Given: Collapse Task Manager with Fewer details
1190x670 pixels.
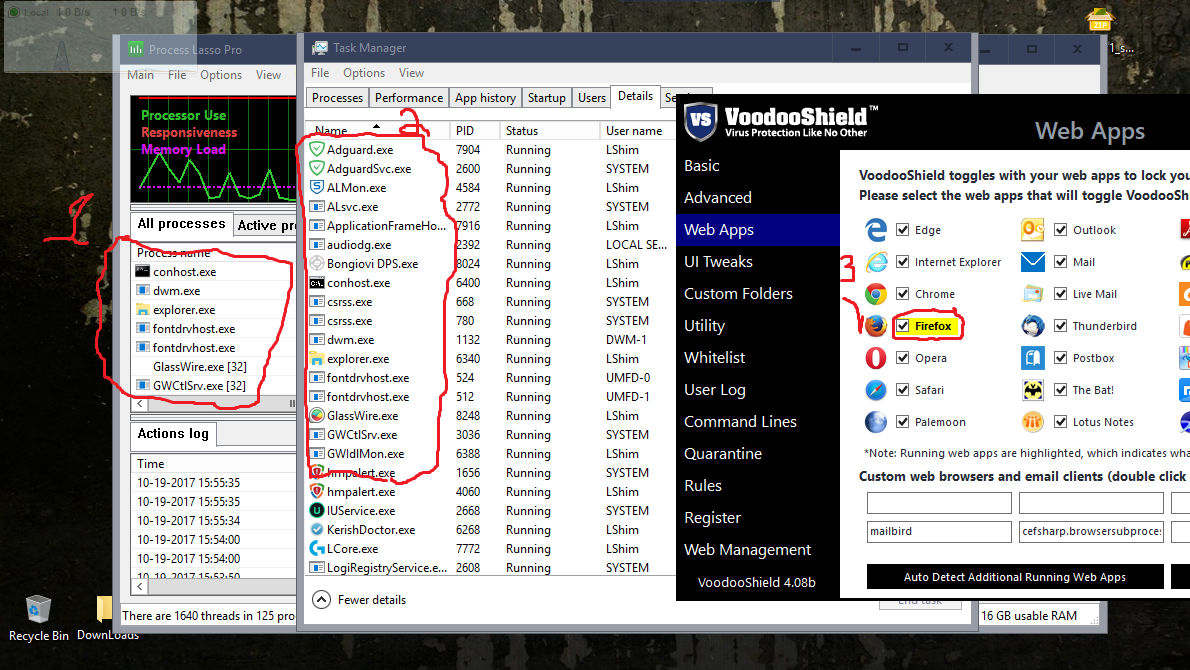Looking at the screenshot, I should (x=359, y=599).
